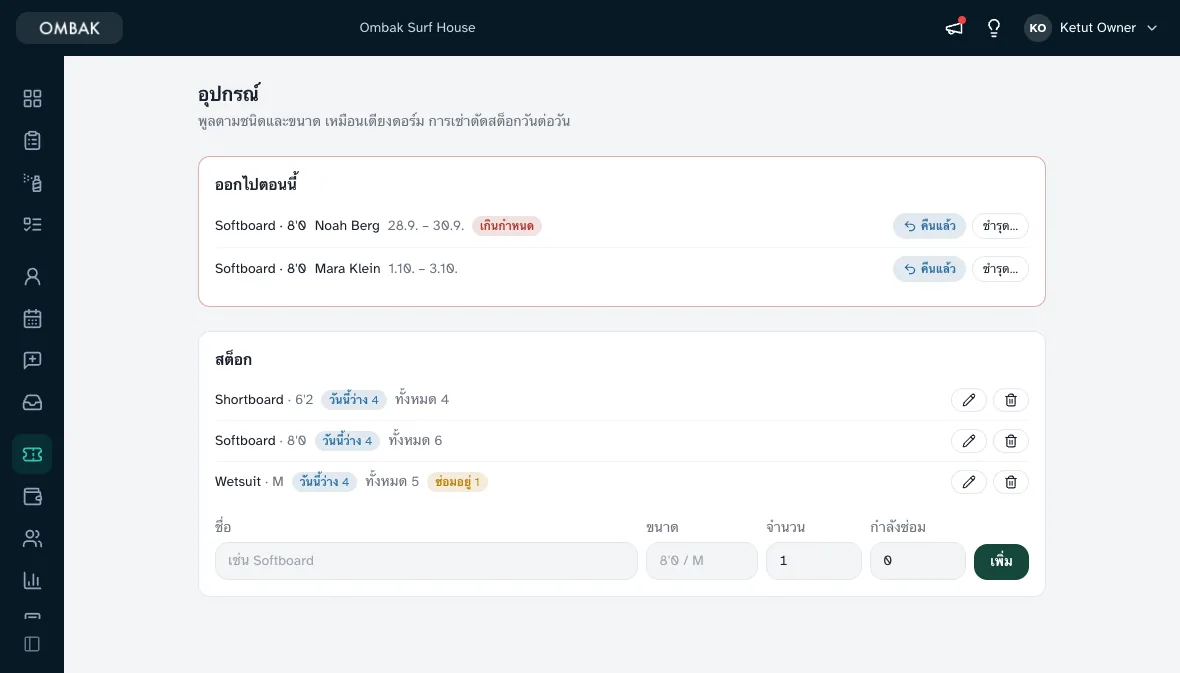Mark Noah Berg's Softboard as returned
Image resolution: width=1180 pixels, height=673 pixels.
point(929,226)
